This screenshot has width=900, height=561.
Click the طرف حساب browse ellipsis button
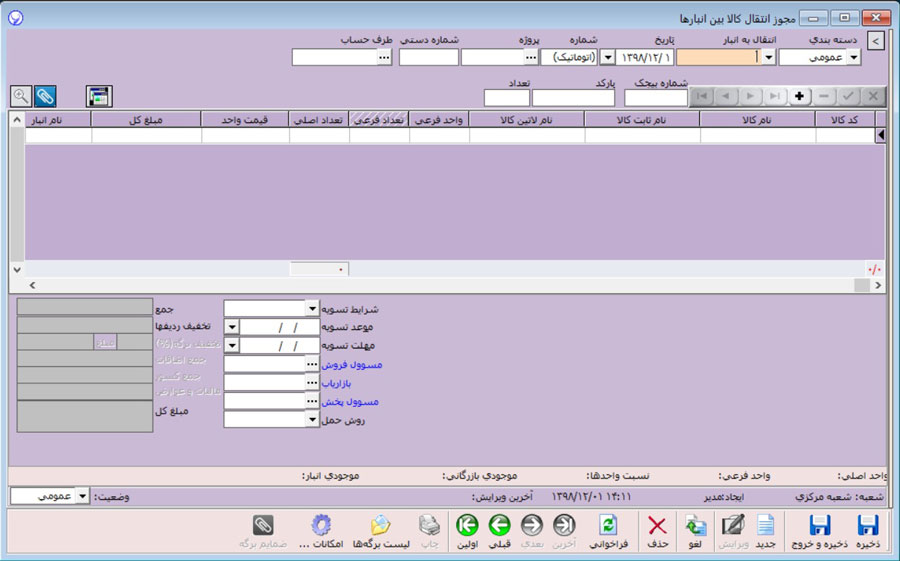pyautogui.click(x=384, y=58)
